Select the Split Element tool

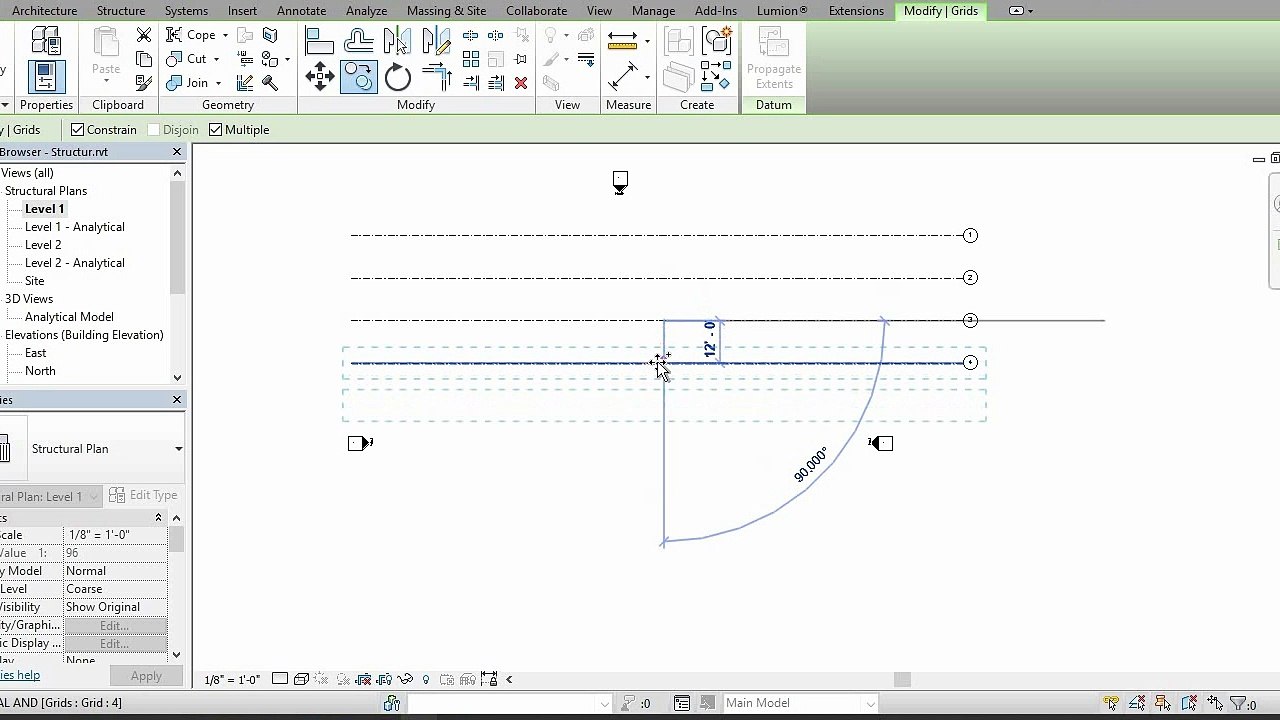(x=470, y=36)
